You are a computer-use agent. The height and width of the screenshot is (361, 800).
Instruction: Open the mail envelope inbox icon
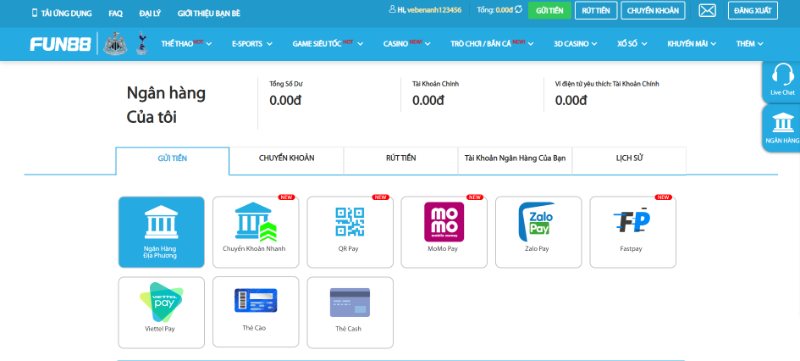pos(707,10)
